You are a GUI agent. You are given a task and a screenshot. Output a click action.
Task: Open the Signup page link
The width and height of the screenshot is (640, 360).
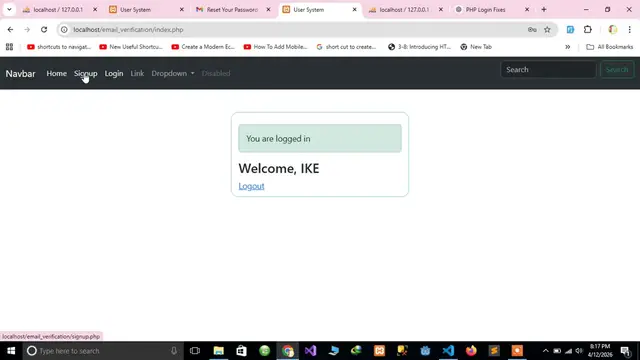pyautogui.click(x=86, y=73)
